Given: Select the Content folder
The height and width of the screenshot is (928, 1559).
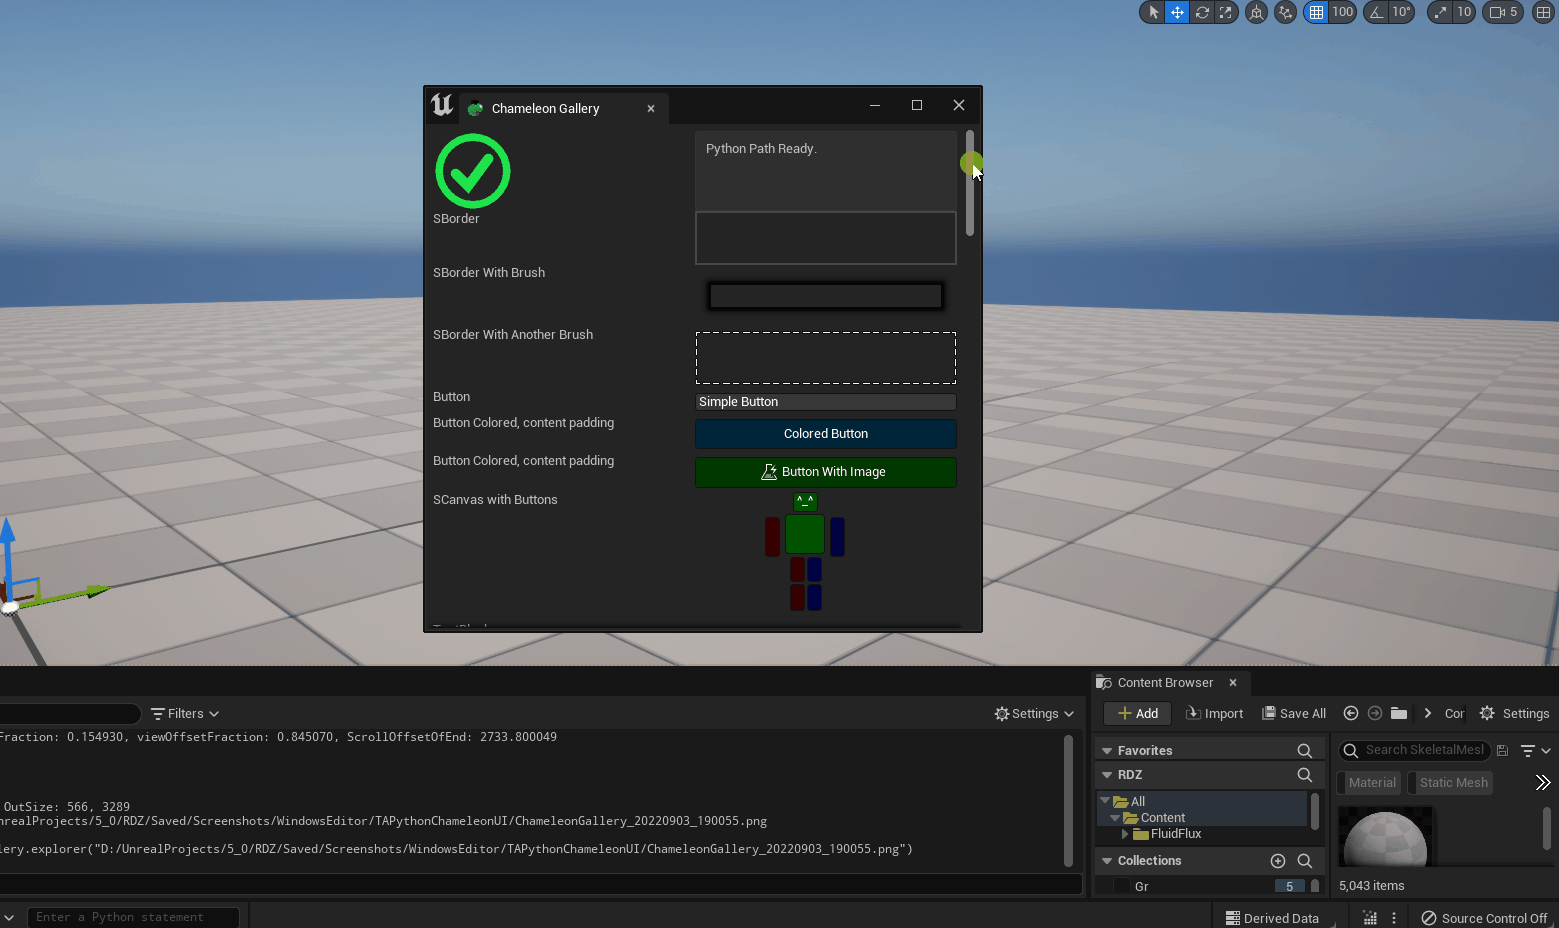Looking at the screenshot, I should [1162, 818].
